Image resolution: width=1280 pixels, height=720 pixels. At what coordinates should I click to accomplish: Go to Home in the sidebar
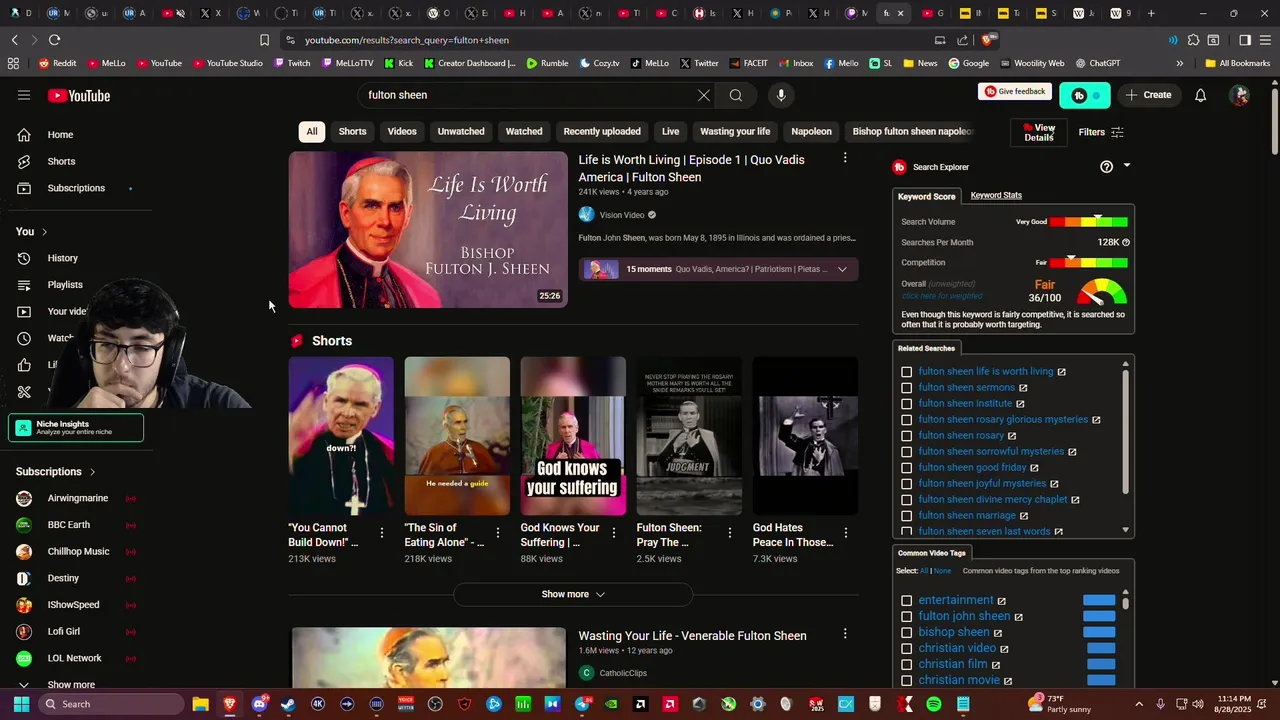(60, 135)
